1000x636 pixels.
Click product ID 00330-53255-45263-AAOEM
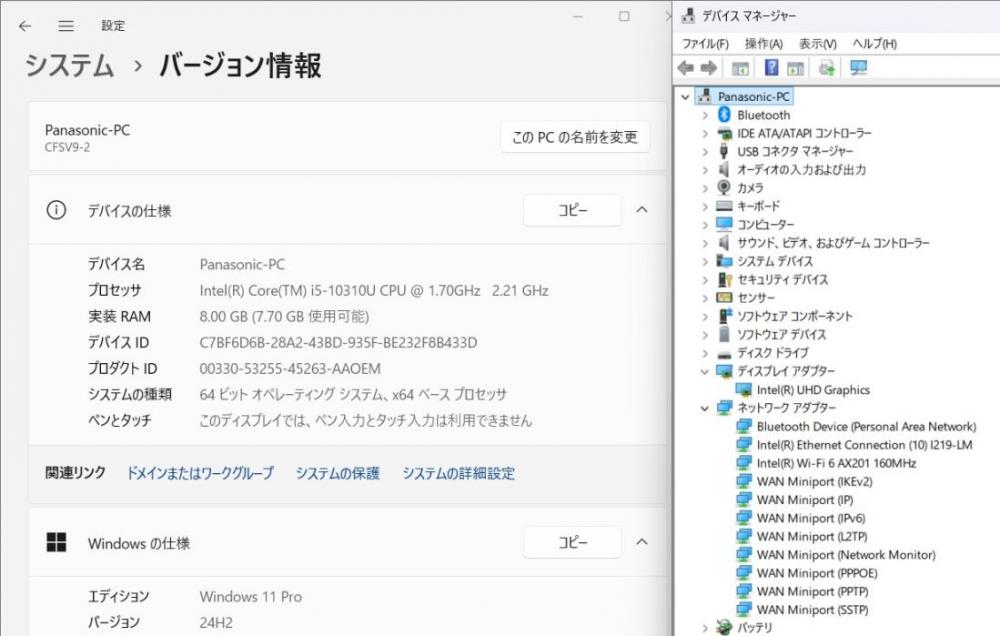(290, 369)
